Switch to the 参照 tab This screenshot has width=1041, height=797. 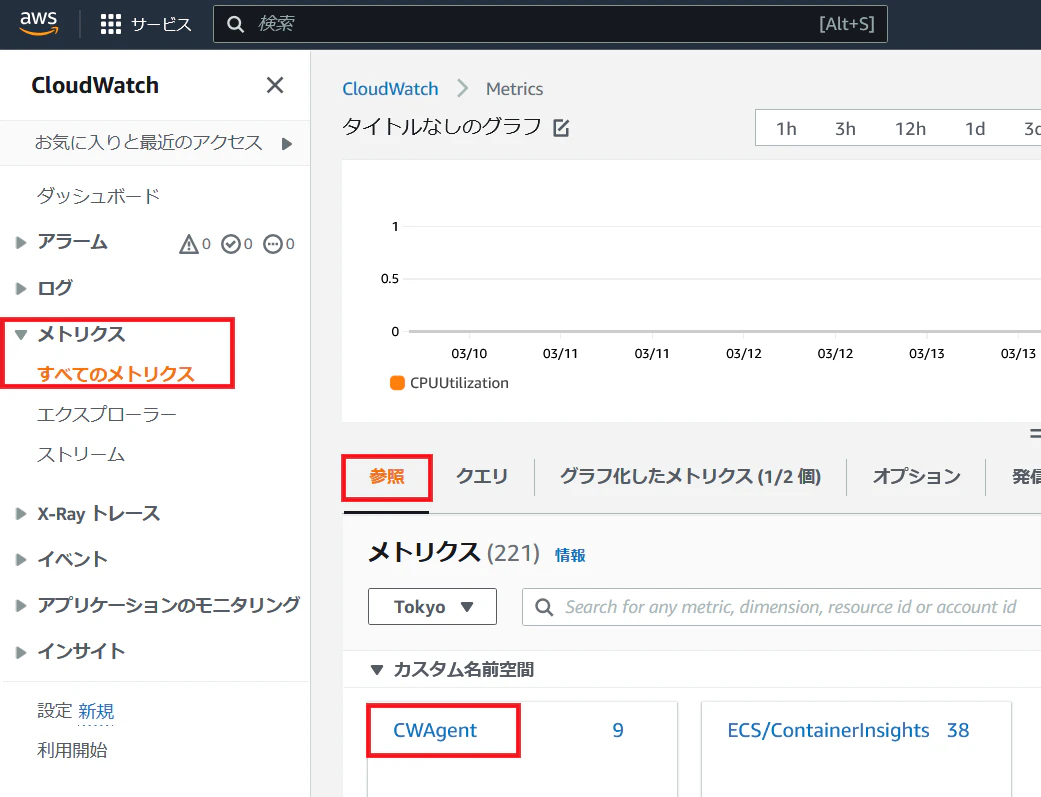386,477
